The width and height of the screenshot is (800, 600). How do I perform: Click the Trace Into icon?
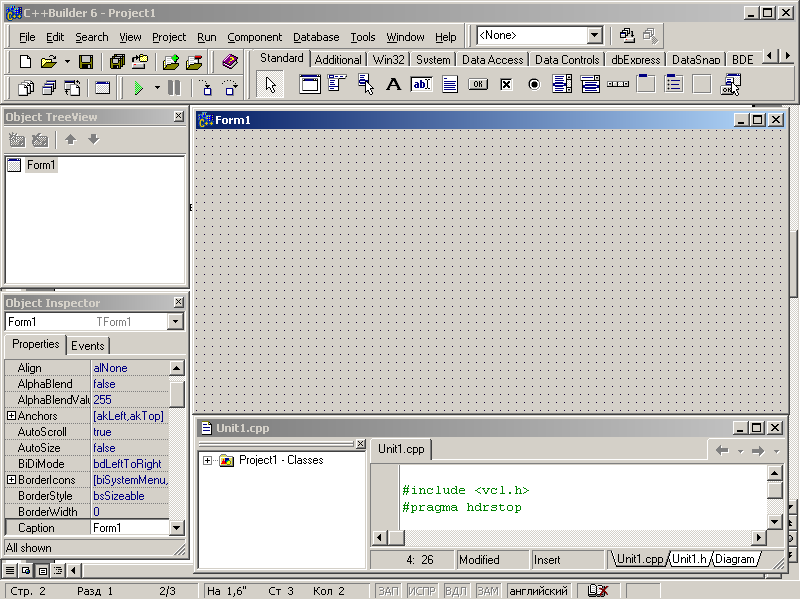coord(206,88)
